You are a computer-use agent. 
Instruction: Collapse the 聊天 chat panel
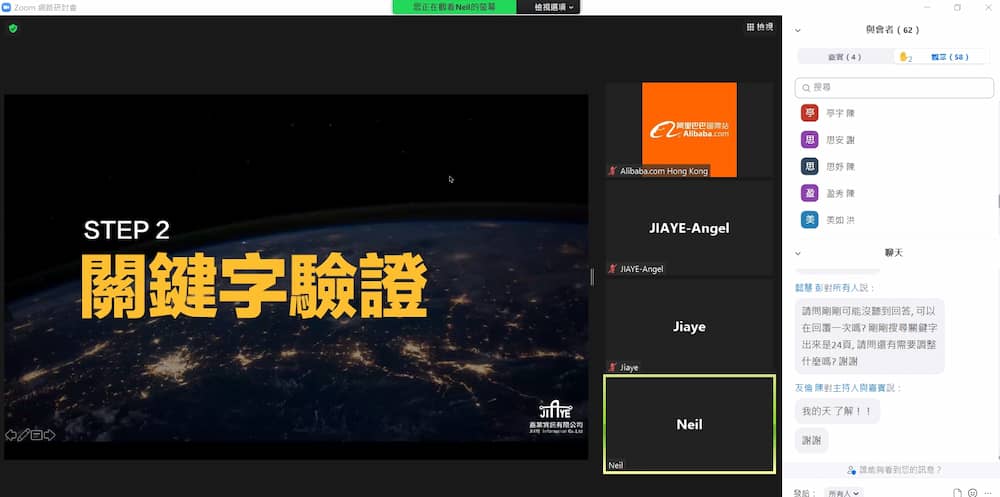[x=798, y=253]
